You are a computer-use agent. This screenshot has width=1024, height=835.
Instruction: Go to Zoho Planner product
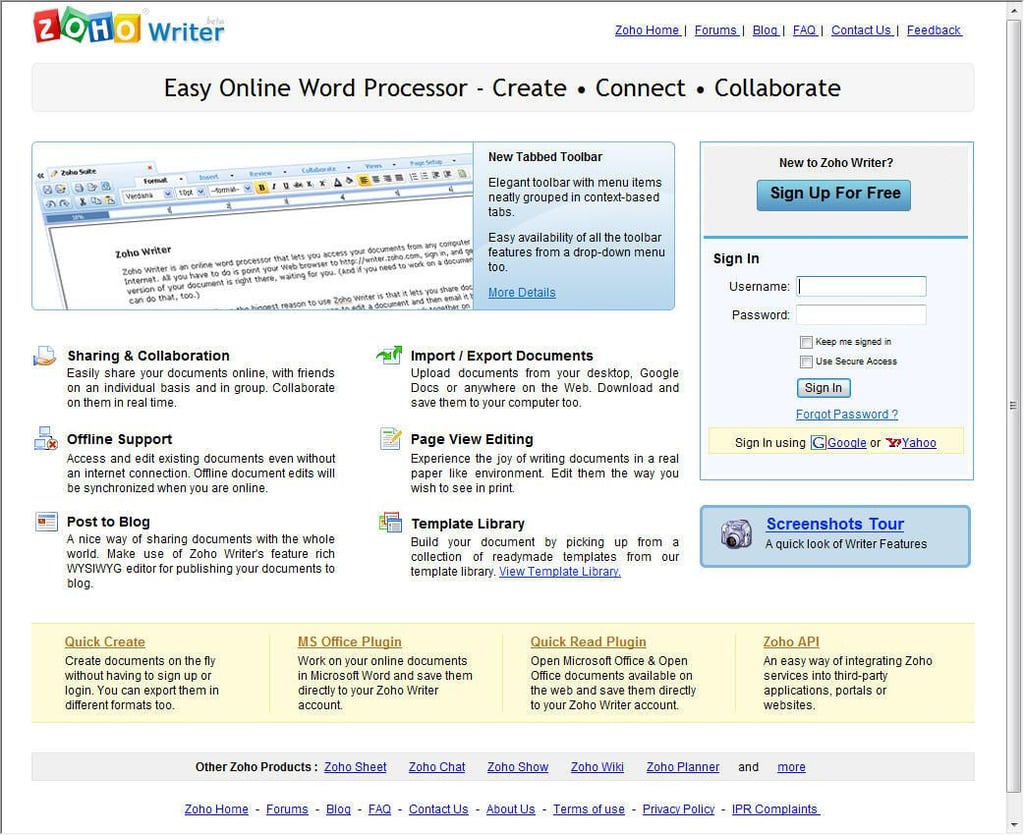(682, 768)
